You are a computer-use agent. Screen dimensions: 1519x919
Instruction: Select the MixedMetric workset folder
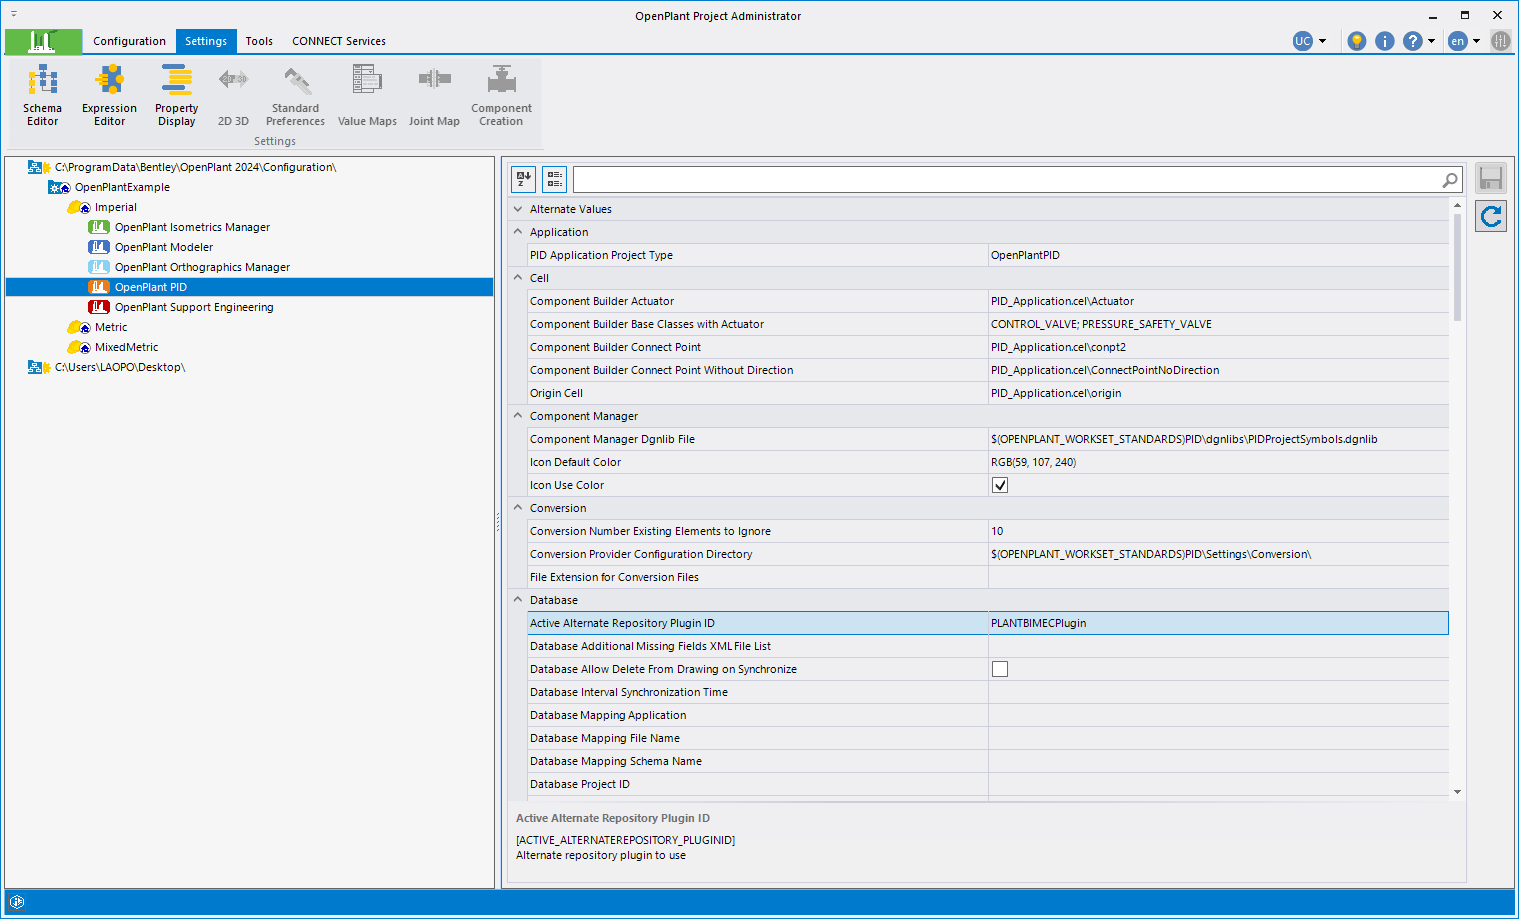pos(126,347)
